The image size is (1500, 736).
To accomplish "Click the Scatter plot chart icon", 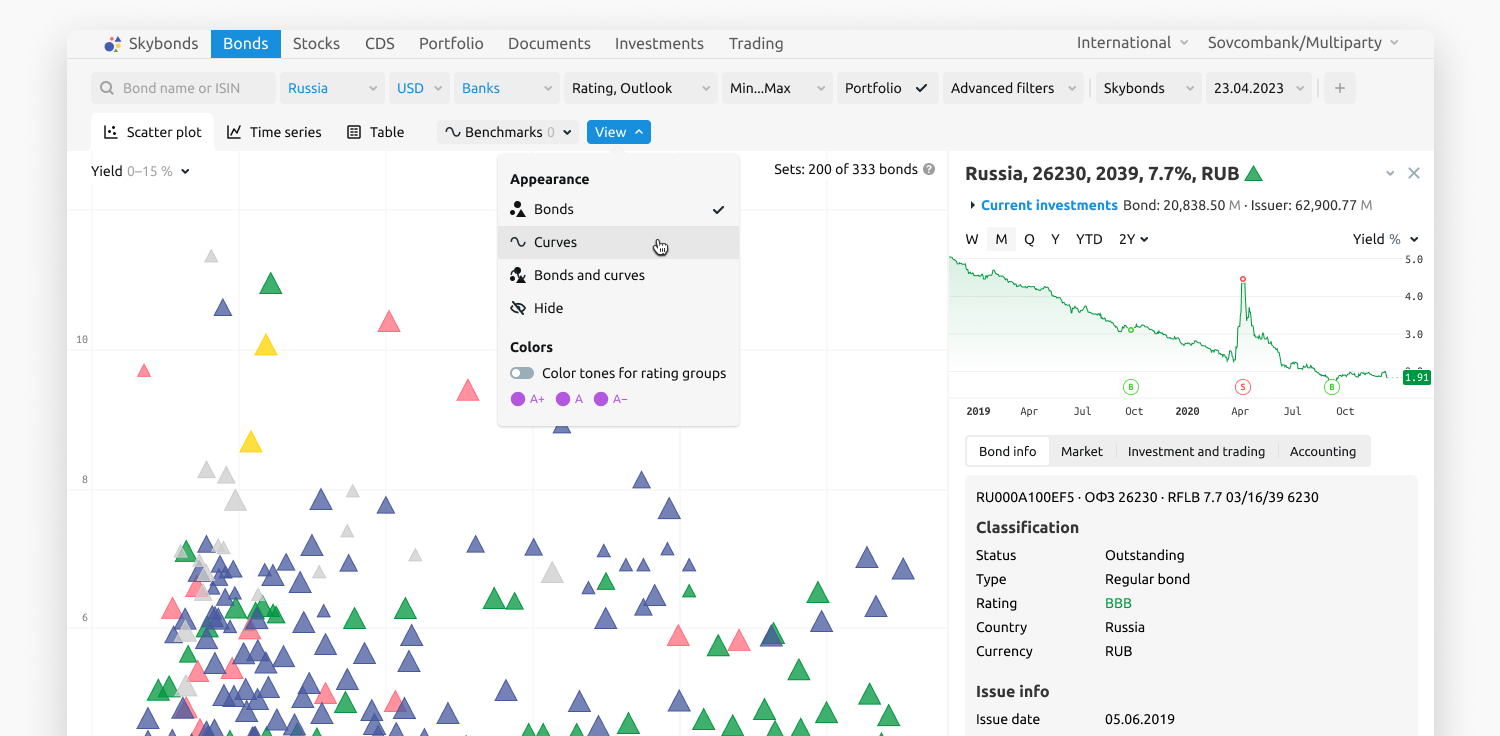I will tap(111, 132).
